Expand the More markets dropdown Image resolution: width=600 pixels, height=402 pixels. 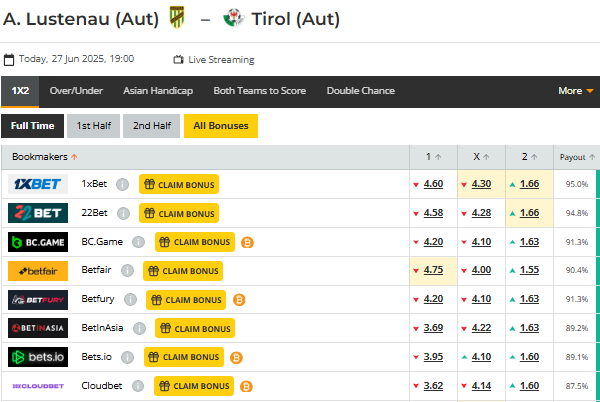tap(575, 91)
